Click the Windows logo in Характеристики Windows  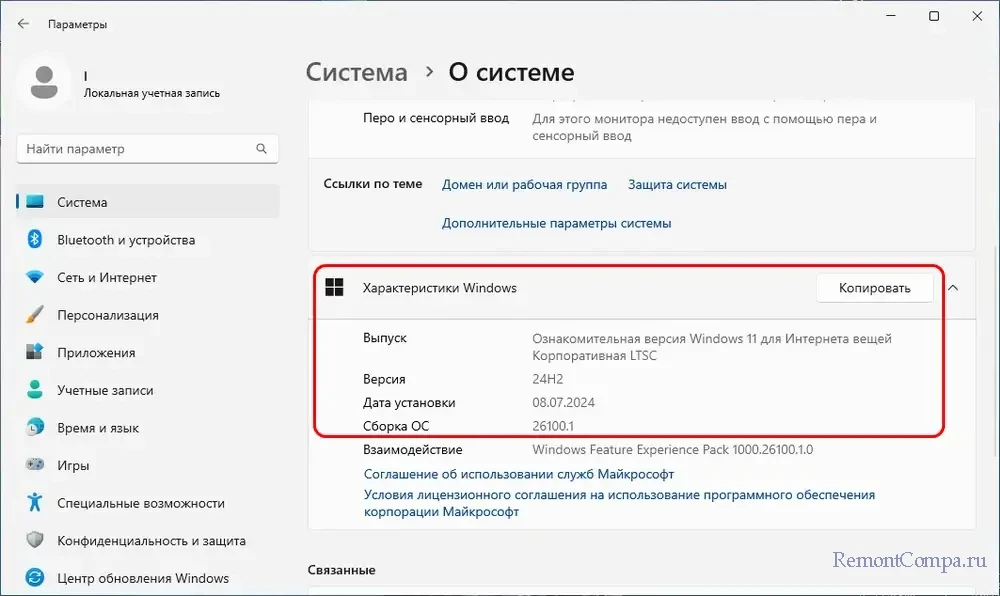(x=334, y=287)
